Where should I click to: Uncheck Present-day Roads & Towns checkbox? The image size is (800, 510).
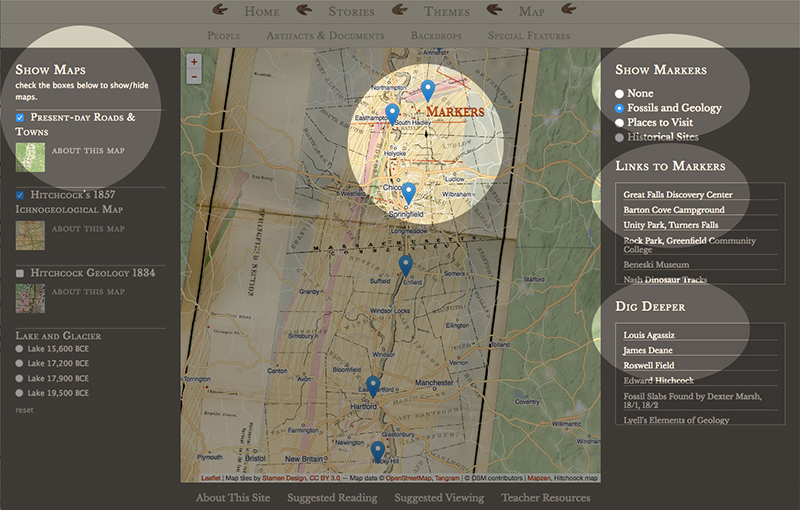tap(21, 118)
